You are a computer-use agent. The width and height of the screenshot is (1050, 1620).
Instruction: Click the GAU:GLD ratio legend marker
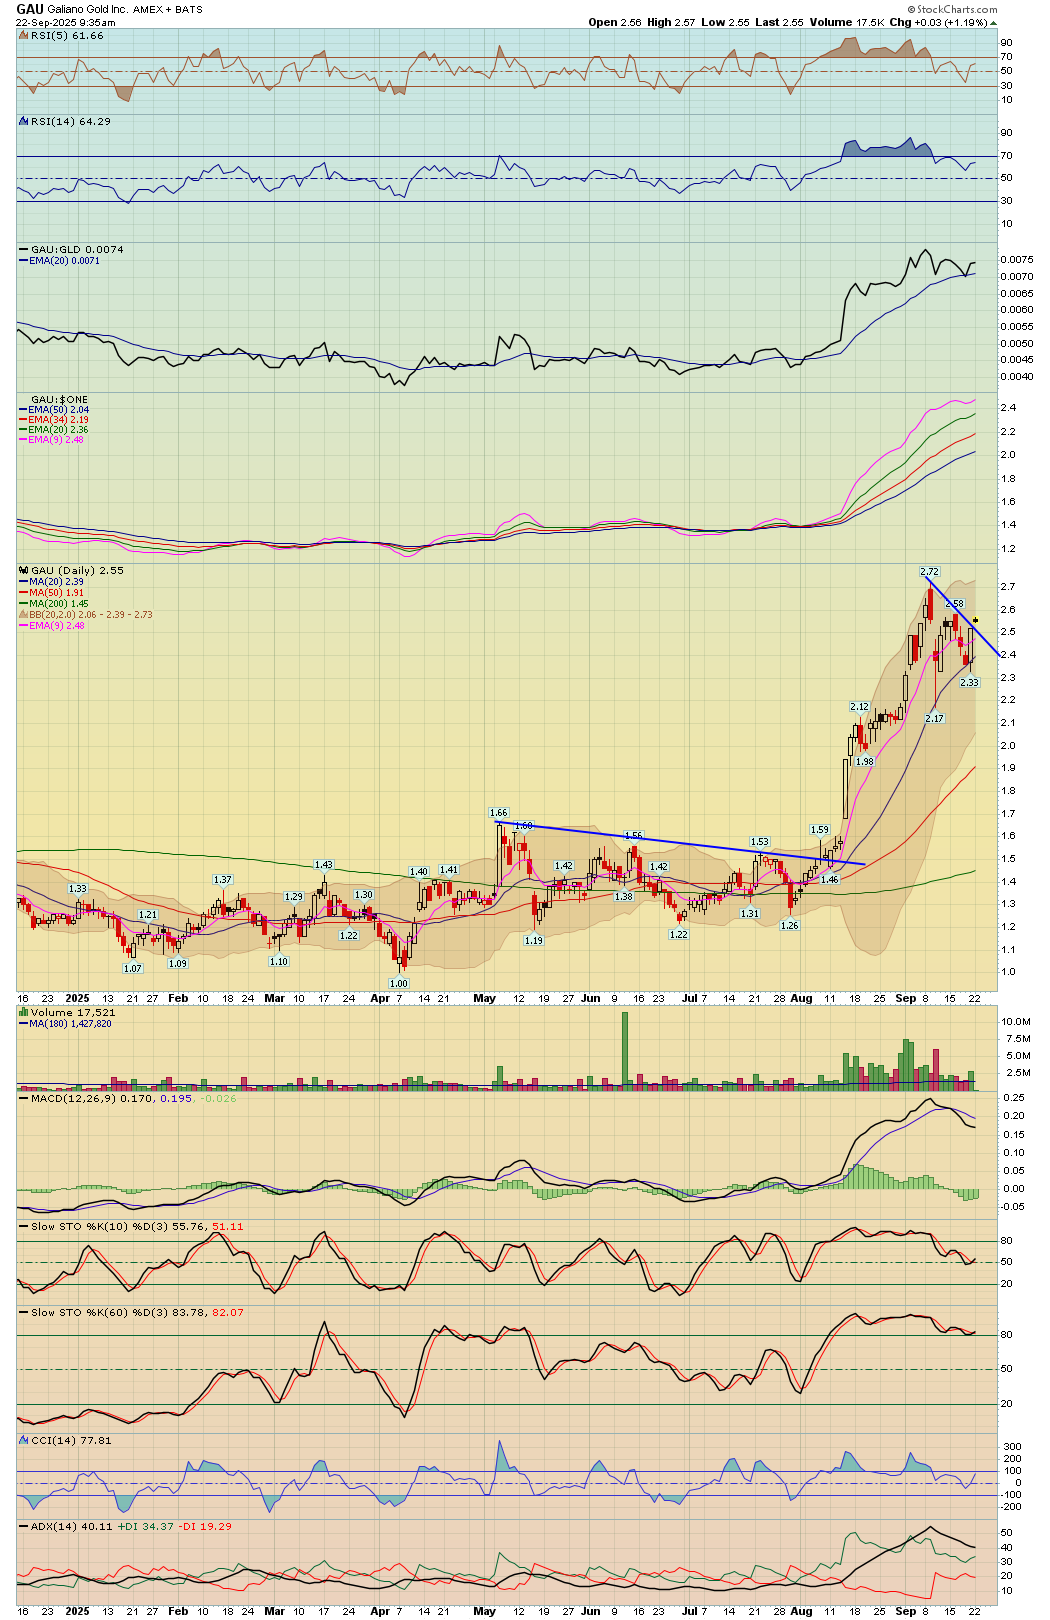[24, 250]
